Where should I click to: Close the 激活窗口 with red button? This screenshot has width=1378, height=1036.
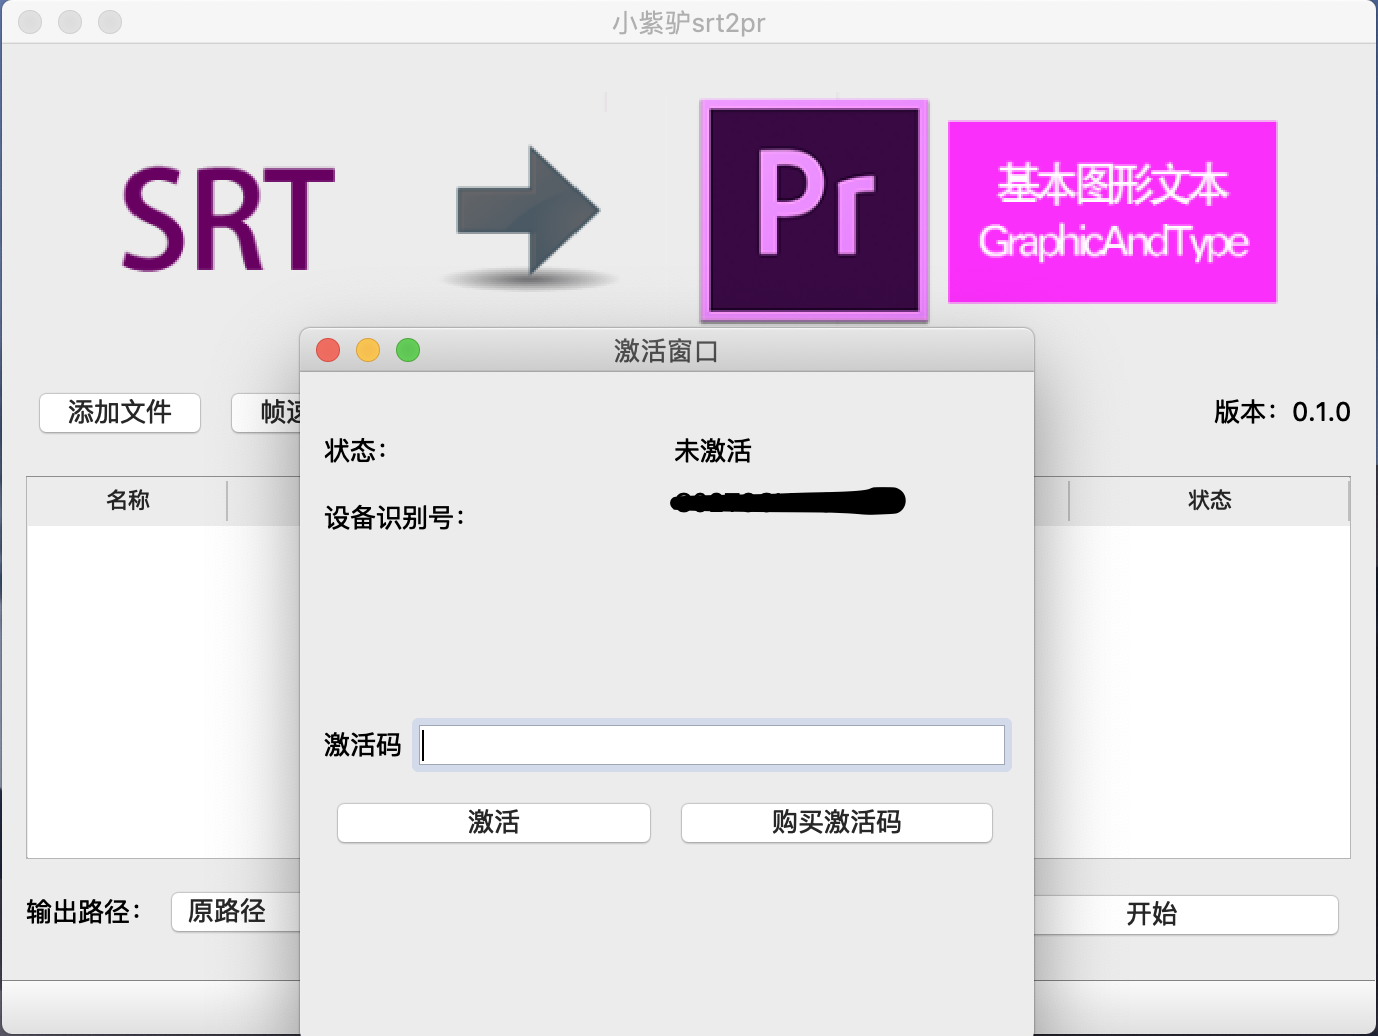(328, 350)
